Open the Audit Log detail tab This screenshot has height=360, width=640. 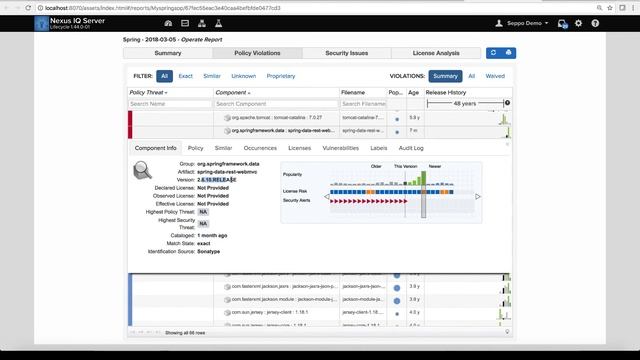click(x=411, y=148)
